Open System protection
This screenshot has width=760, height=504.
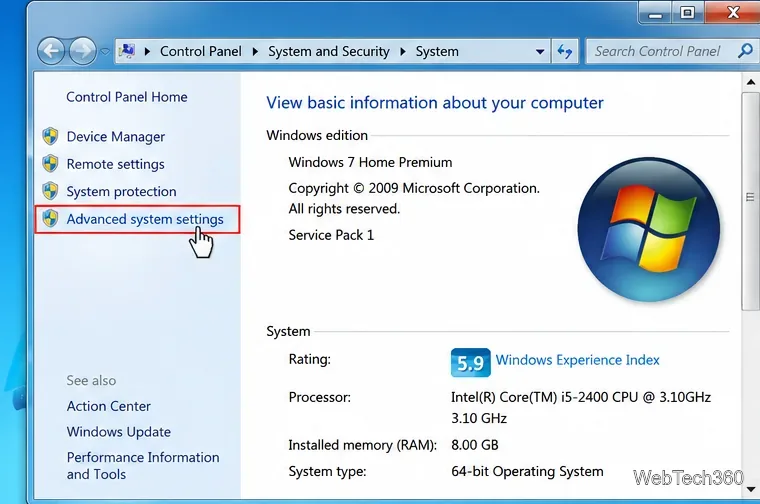[121, 191]
